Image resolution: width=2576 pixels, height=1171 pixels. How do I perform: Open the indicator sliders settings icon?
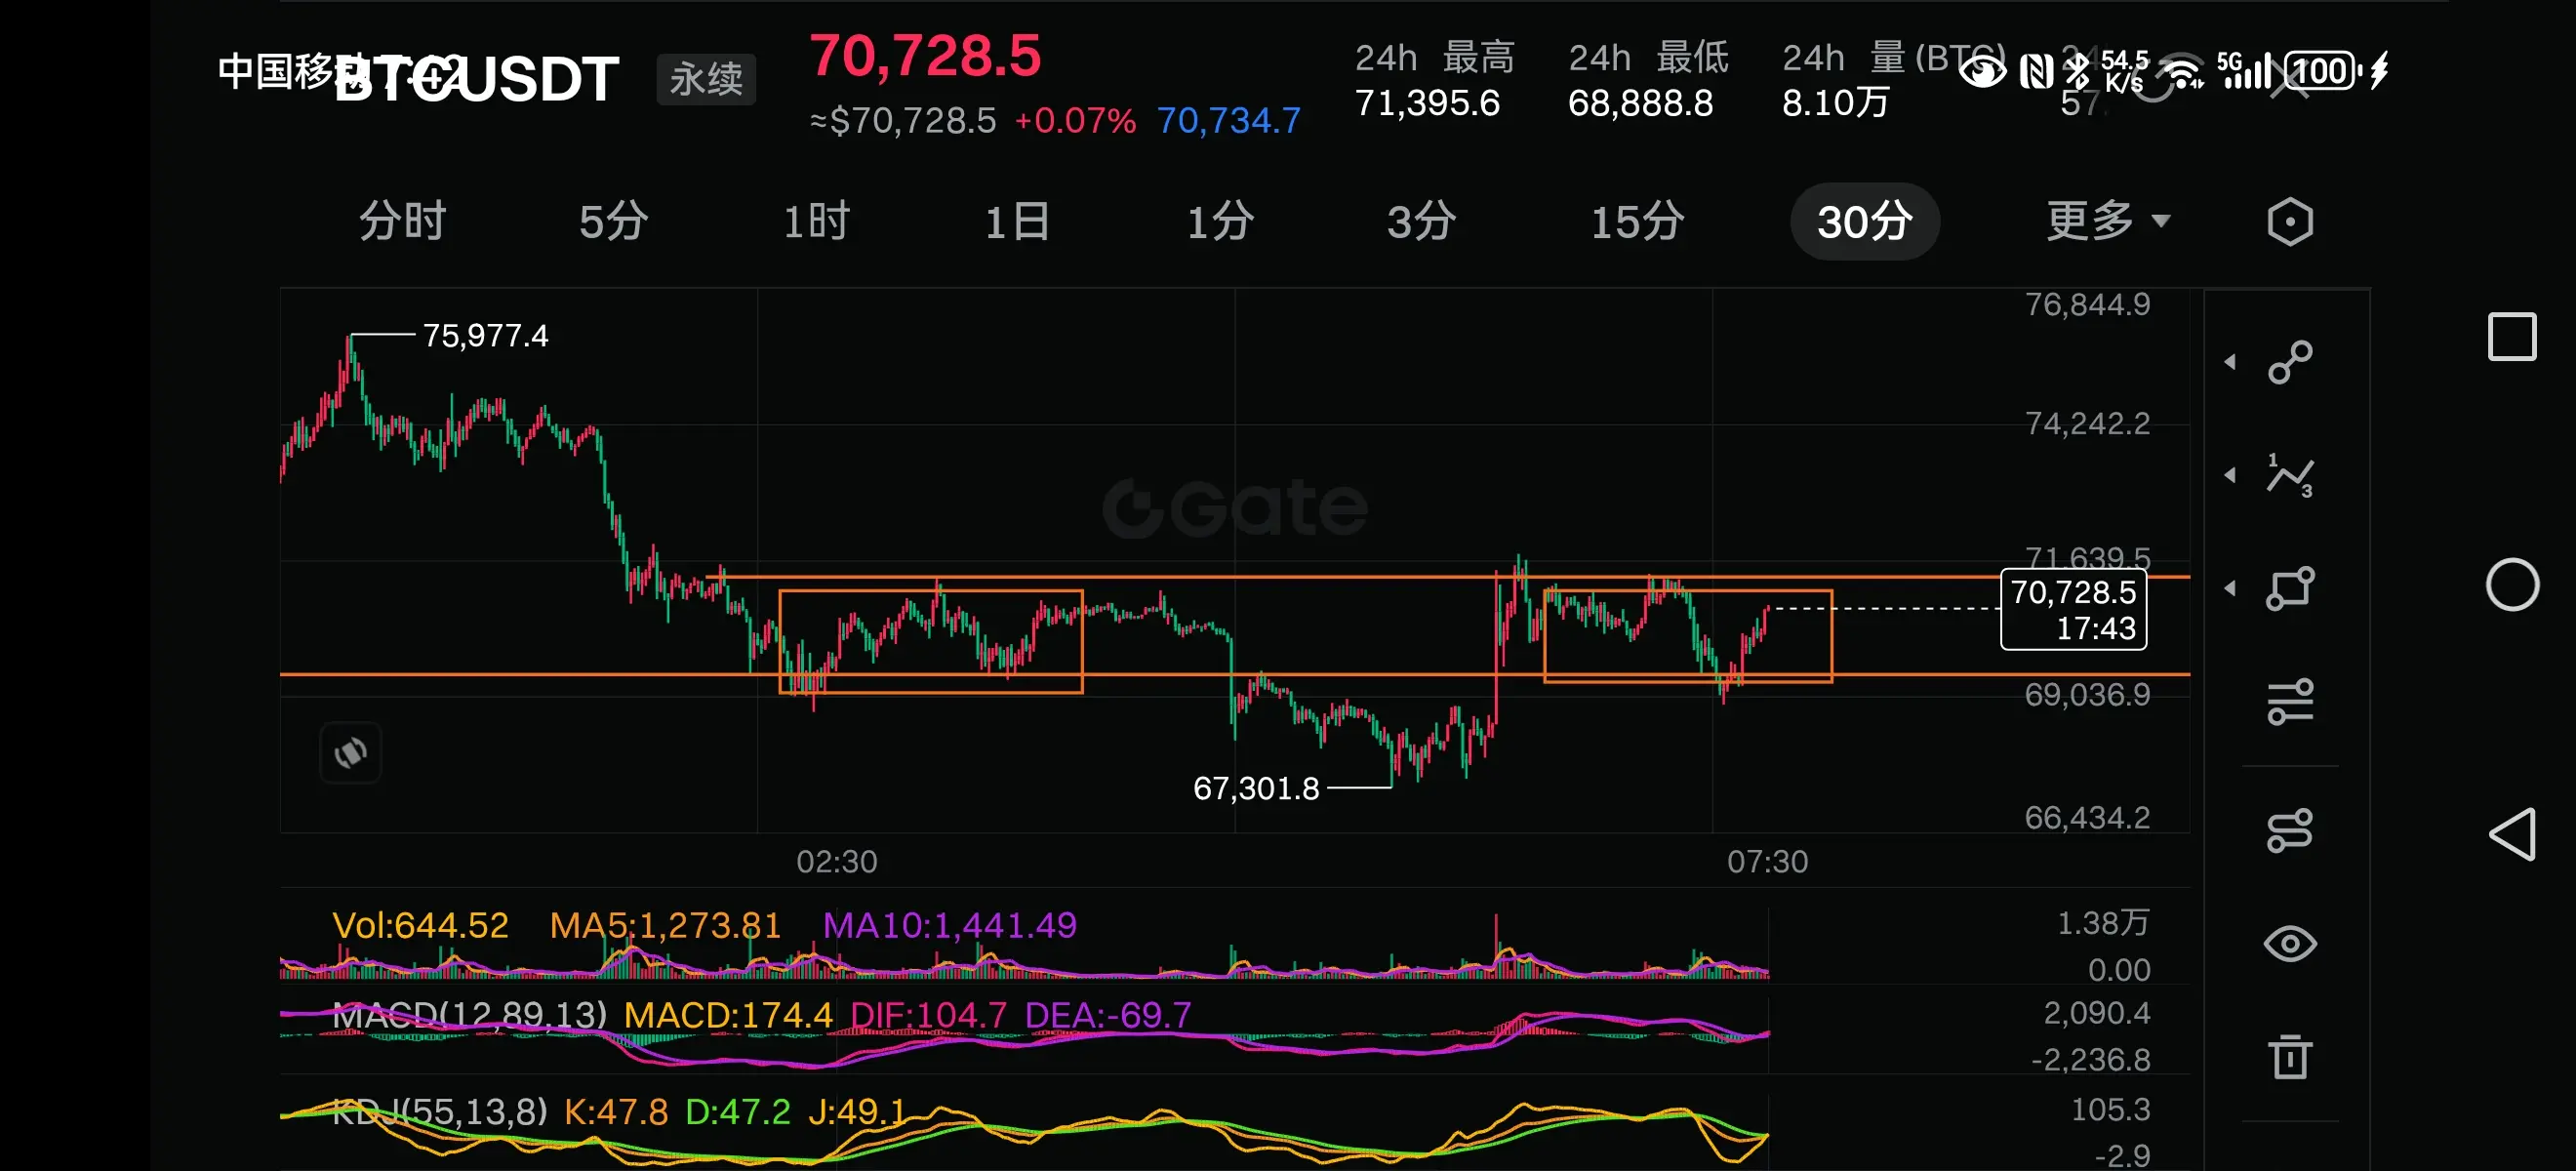point(2289,701)
